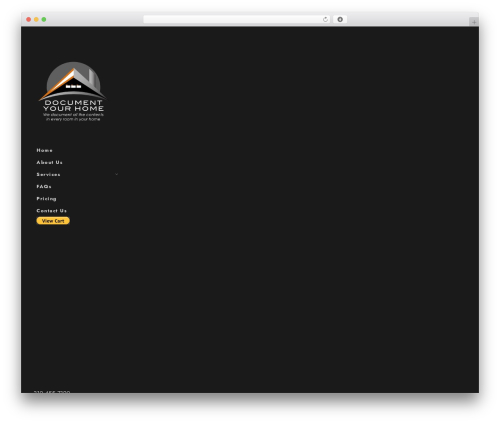Click the round icon beside the address bar

[x=340, y=19]
